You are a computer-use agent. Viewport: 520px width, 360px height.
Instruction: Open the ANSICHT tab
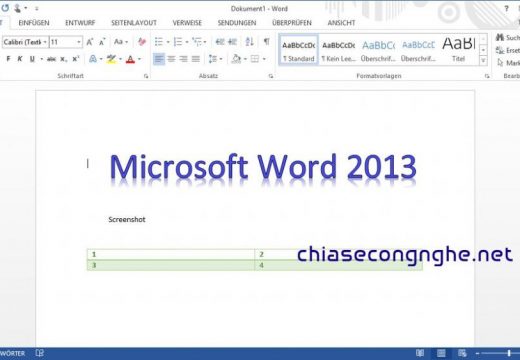click(341, 23)
